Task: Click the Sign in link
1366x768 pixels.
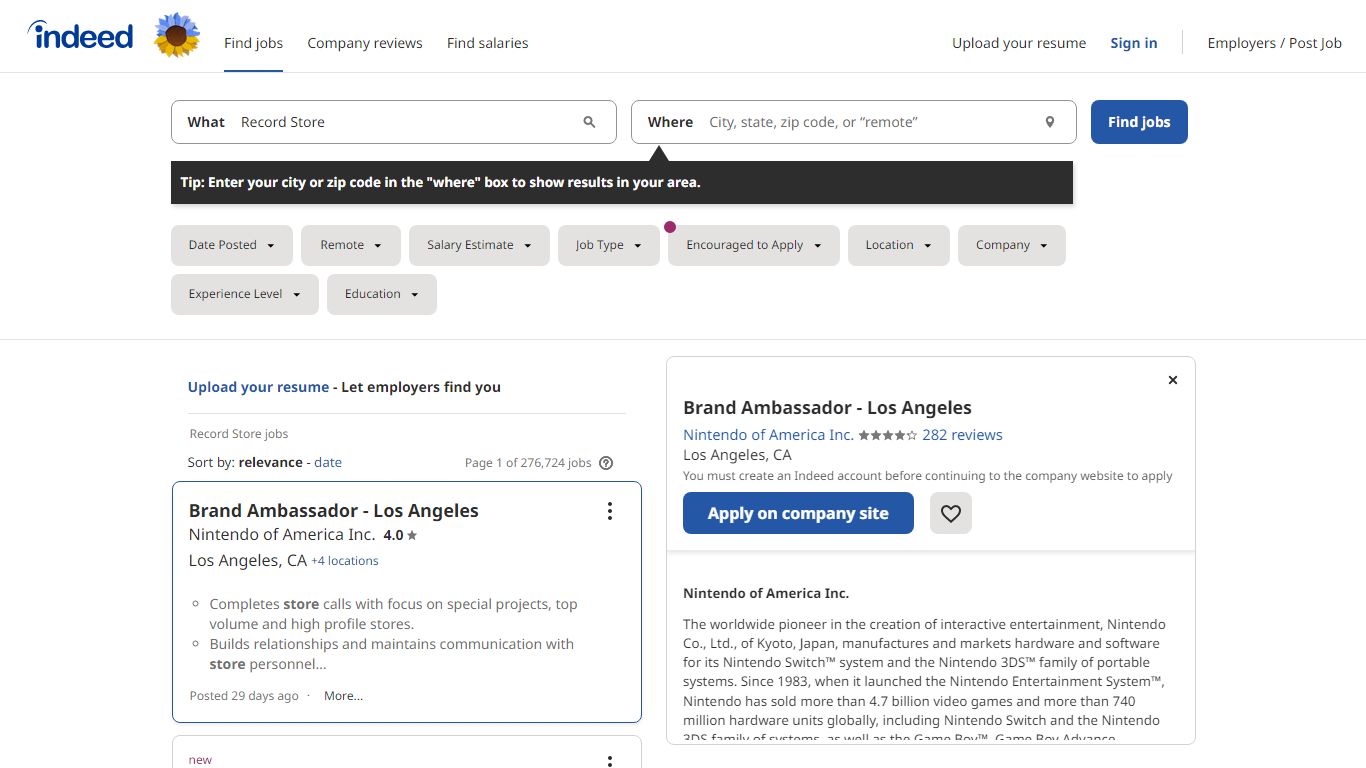Action: [1134, 43]
